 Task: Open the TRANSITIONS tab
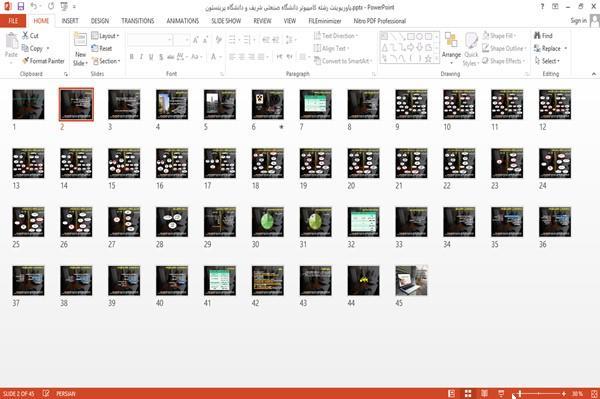[x=138, y=21]
